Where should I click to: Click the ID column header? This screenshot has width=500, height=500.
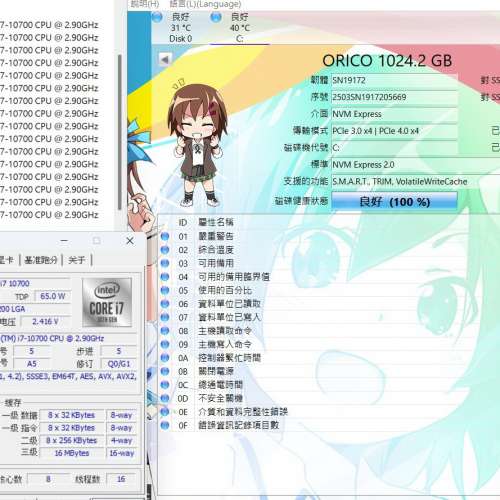tap(183, 222)
